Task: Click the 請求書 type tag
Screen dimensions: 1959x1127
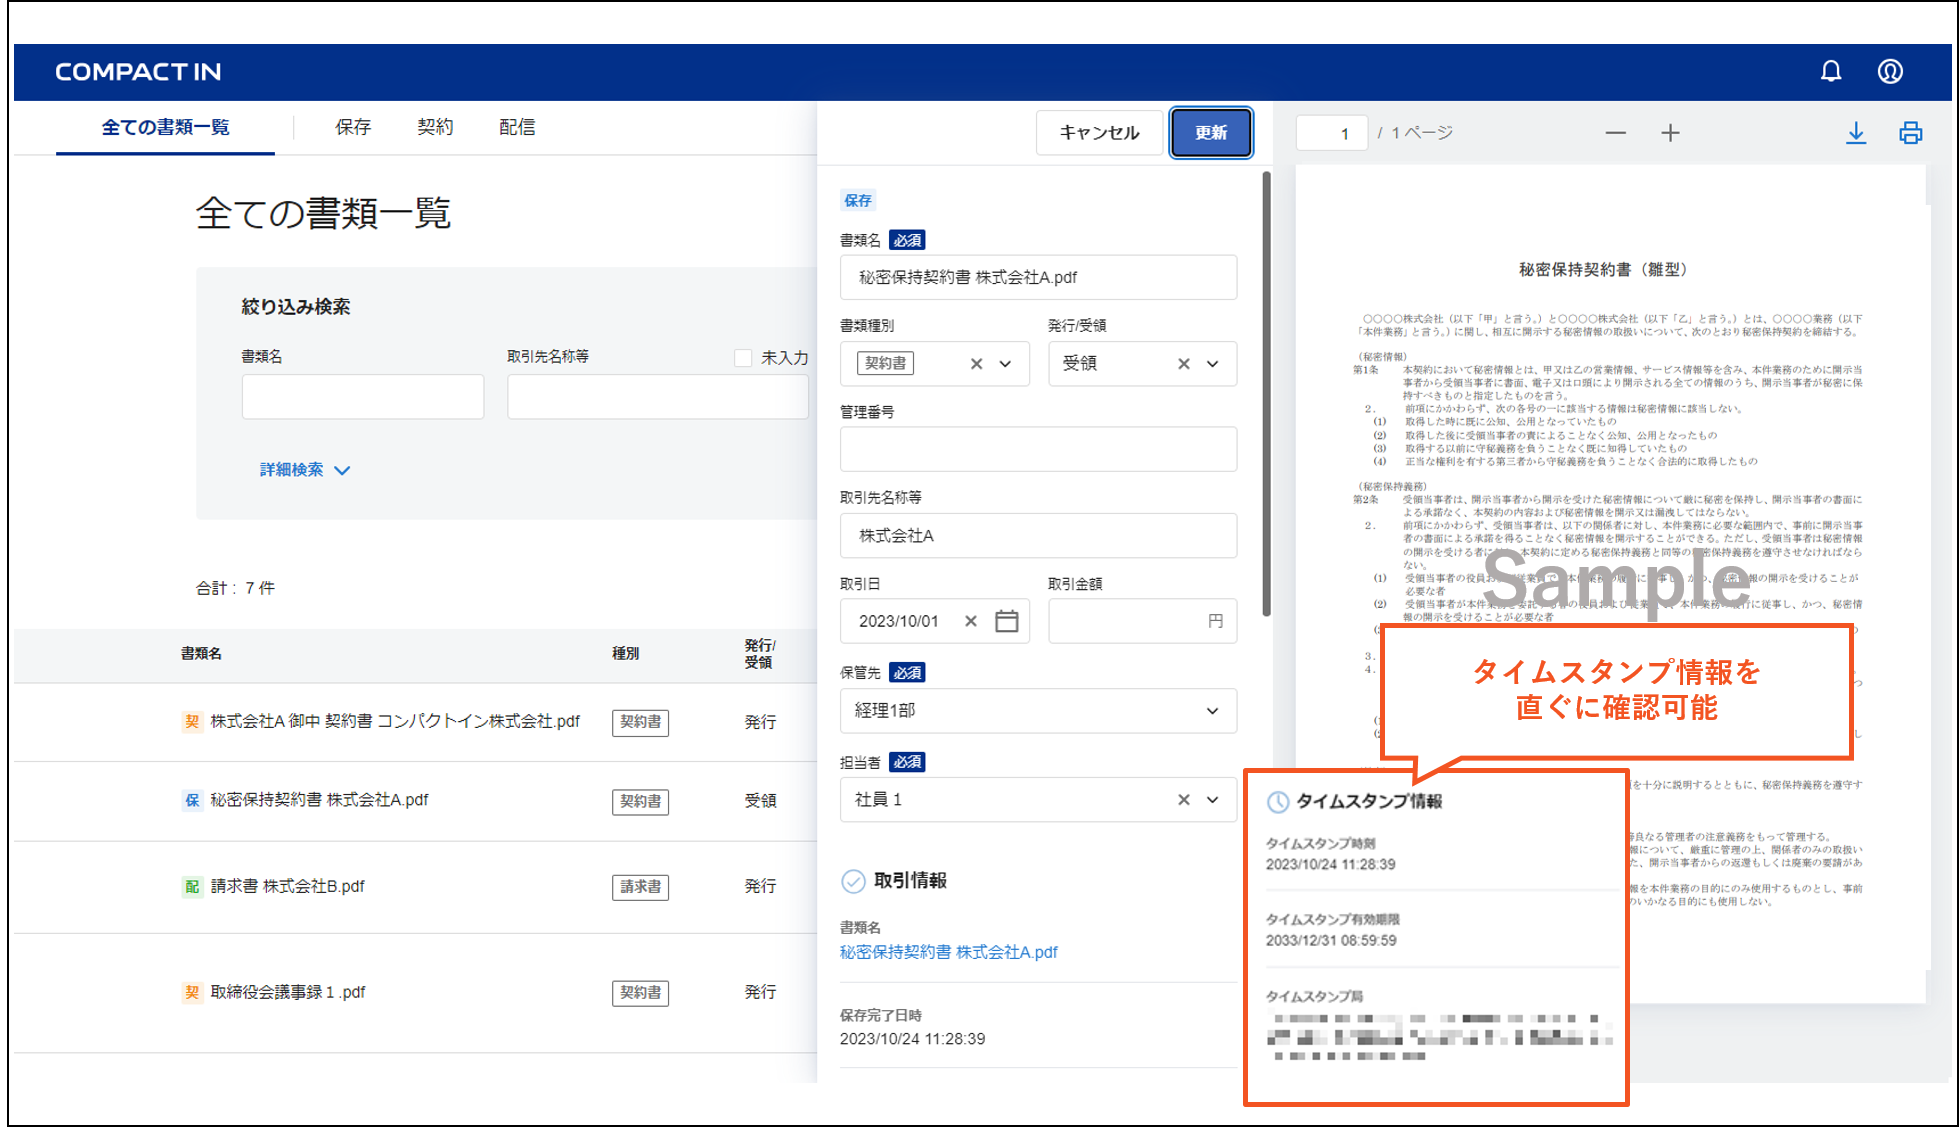Action: [640, 887]
